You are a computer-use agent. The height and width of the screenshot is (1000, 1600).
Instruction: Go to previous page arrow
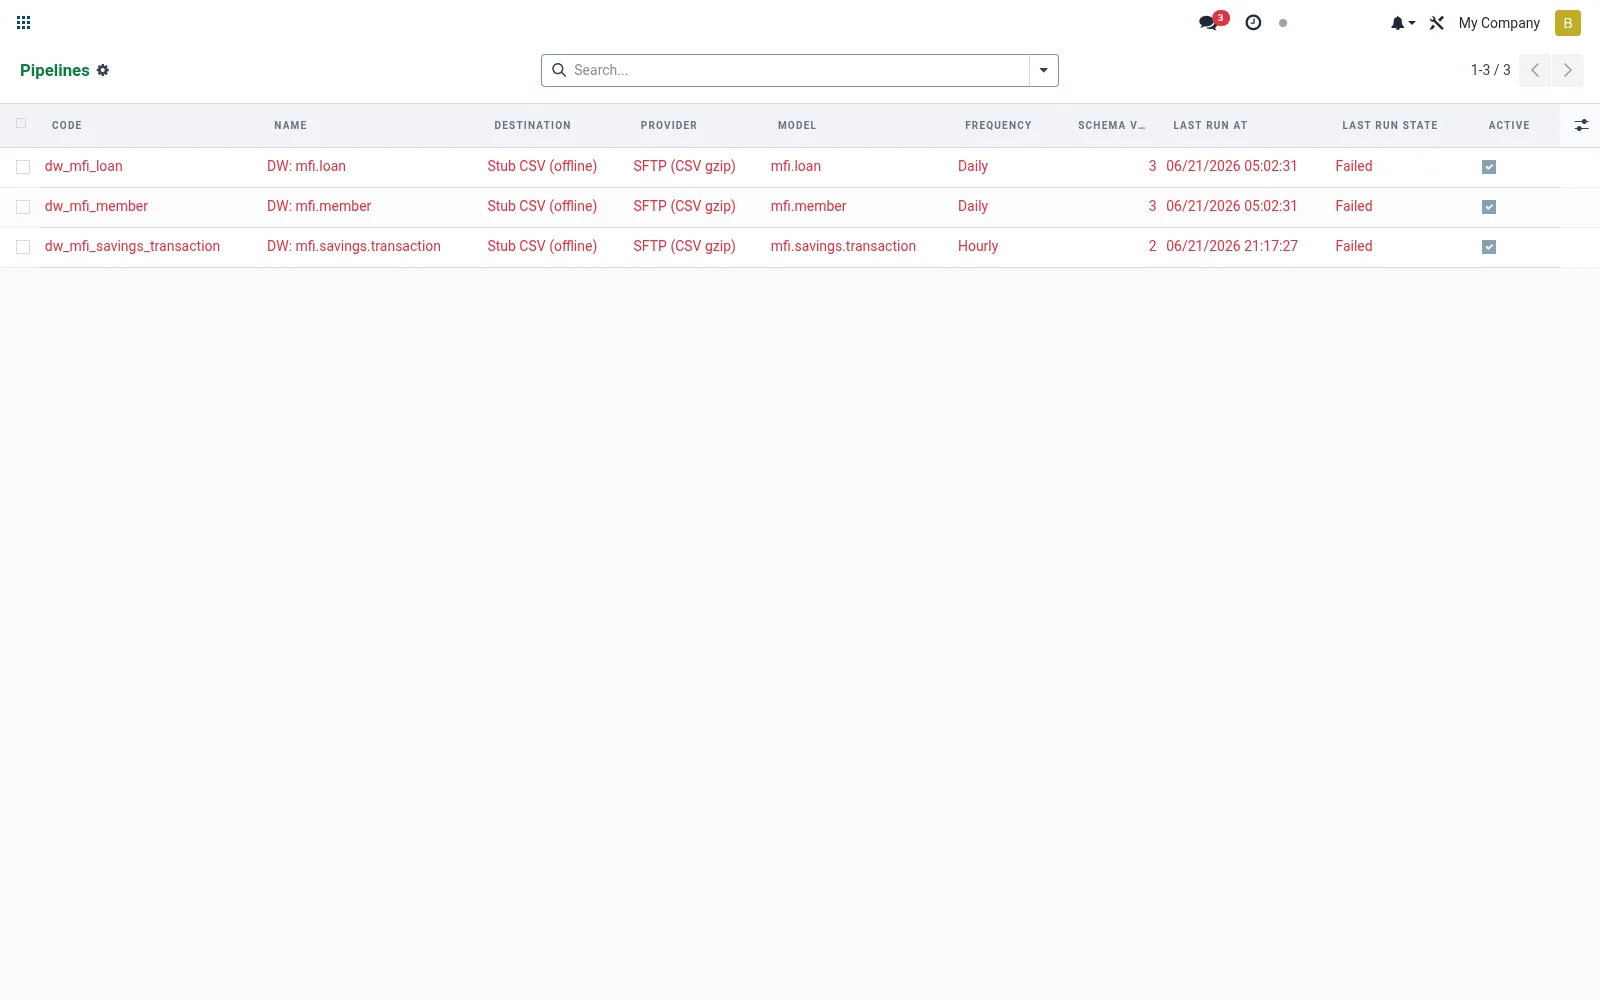point(1535,70)
